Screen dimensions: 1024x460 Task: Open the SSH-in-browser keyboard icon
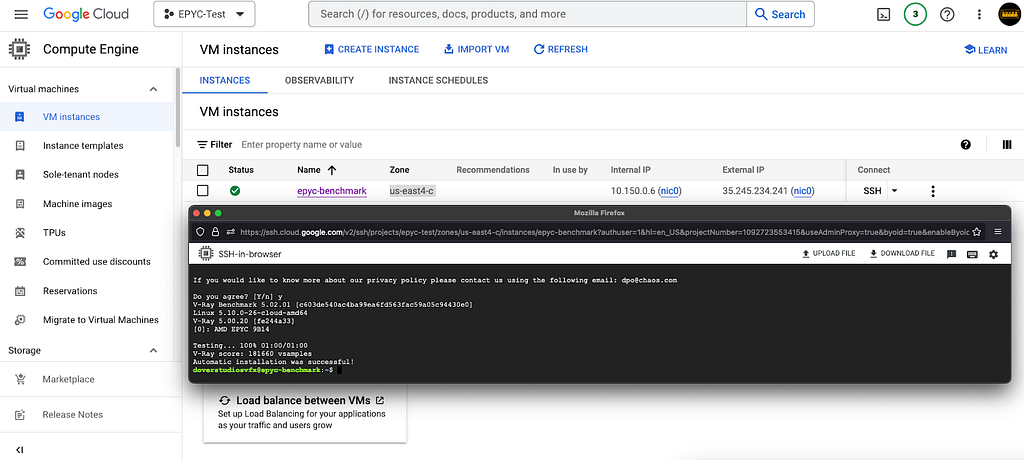click(972, 254)
